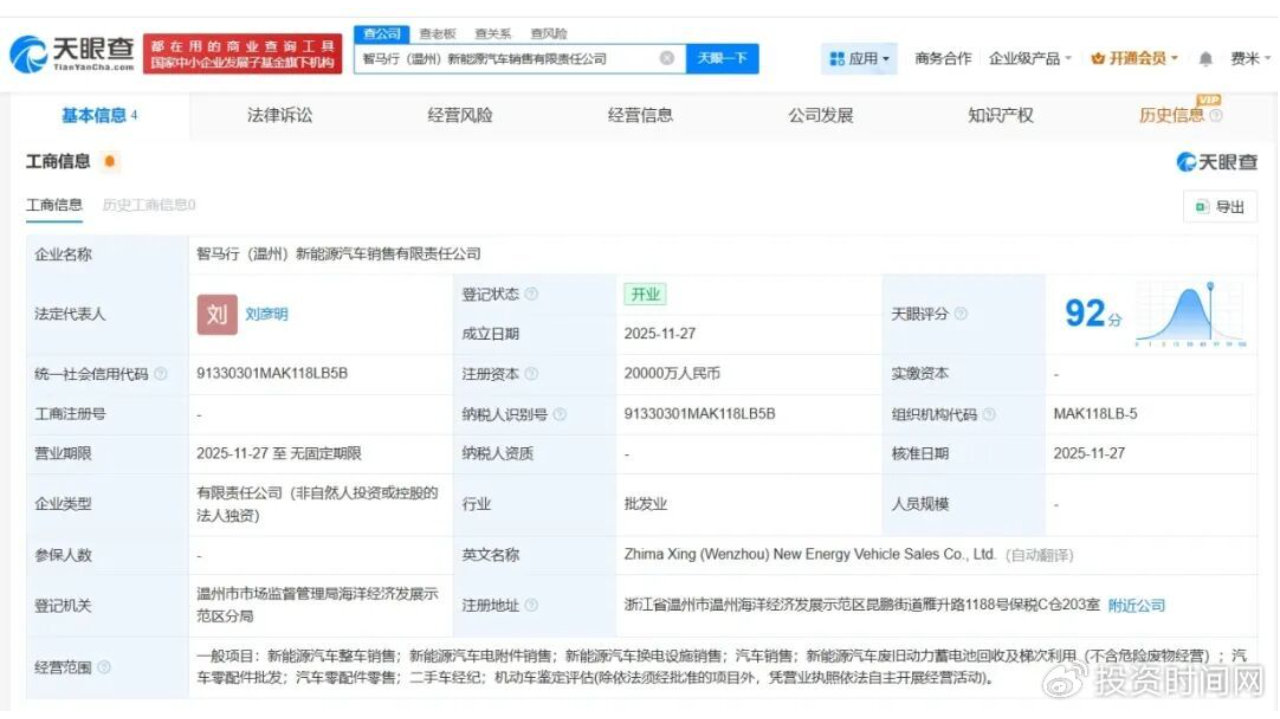Click the help icon next to 注册地址

point(531,605)
